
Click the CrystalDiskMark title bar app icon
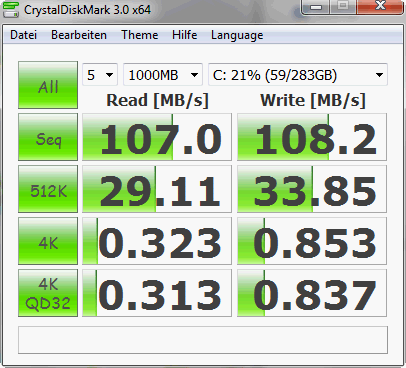click(11, 9)
